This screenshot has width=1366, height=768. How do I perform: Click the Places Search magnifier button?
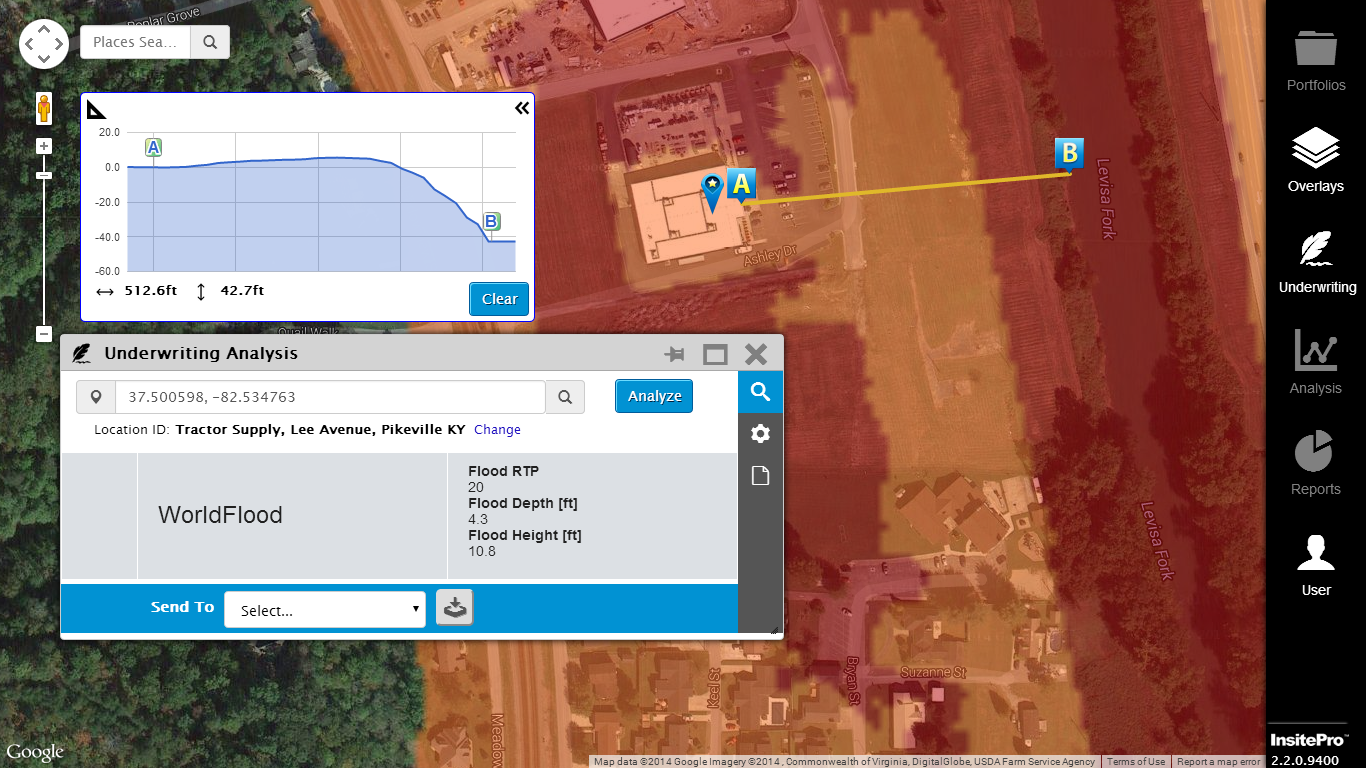click(210, 42)
